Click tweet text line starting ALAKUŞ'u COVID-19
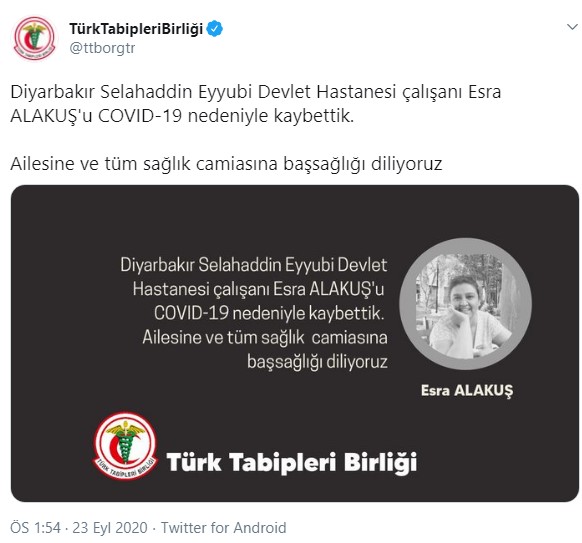 click(x=182, y=116)
